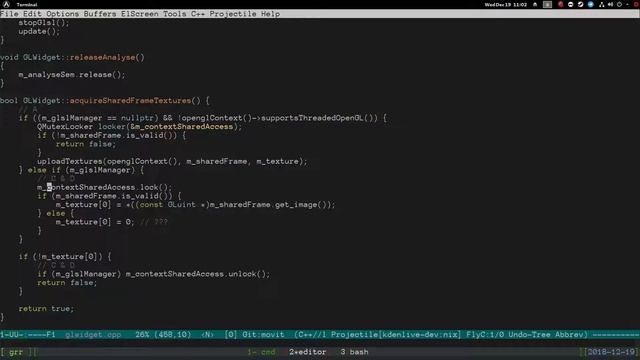Switch to tmux window 2 editor

(308, 352)
